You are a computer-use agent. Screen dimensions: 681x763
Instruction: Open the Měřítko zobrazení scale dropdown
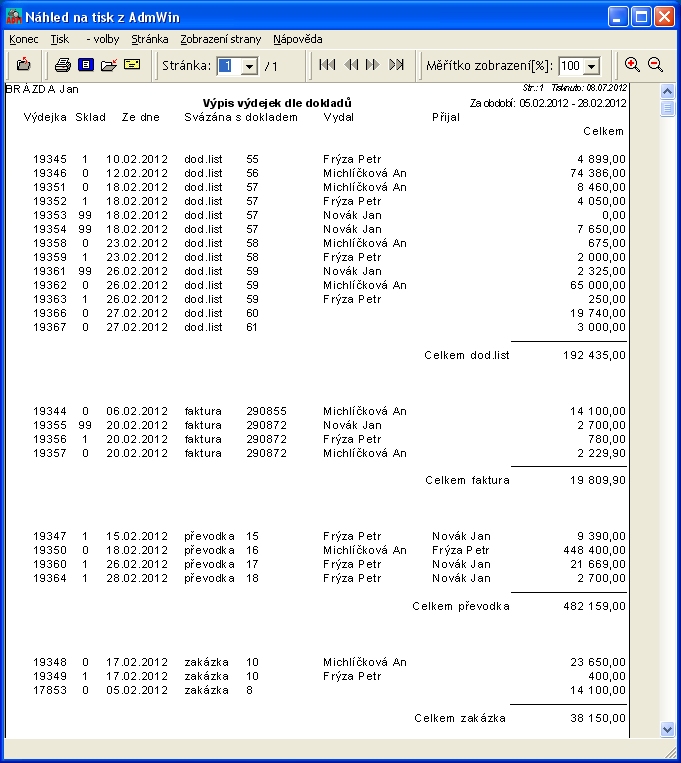[x=591, y=66]
